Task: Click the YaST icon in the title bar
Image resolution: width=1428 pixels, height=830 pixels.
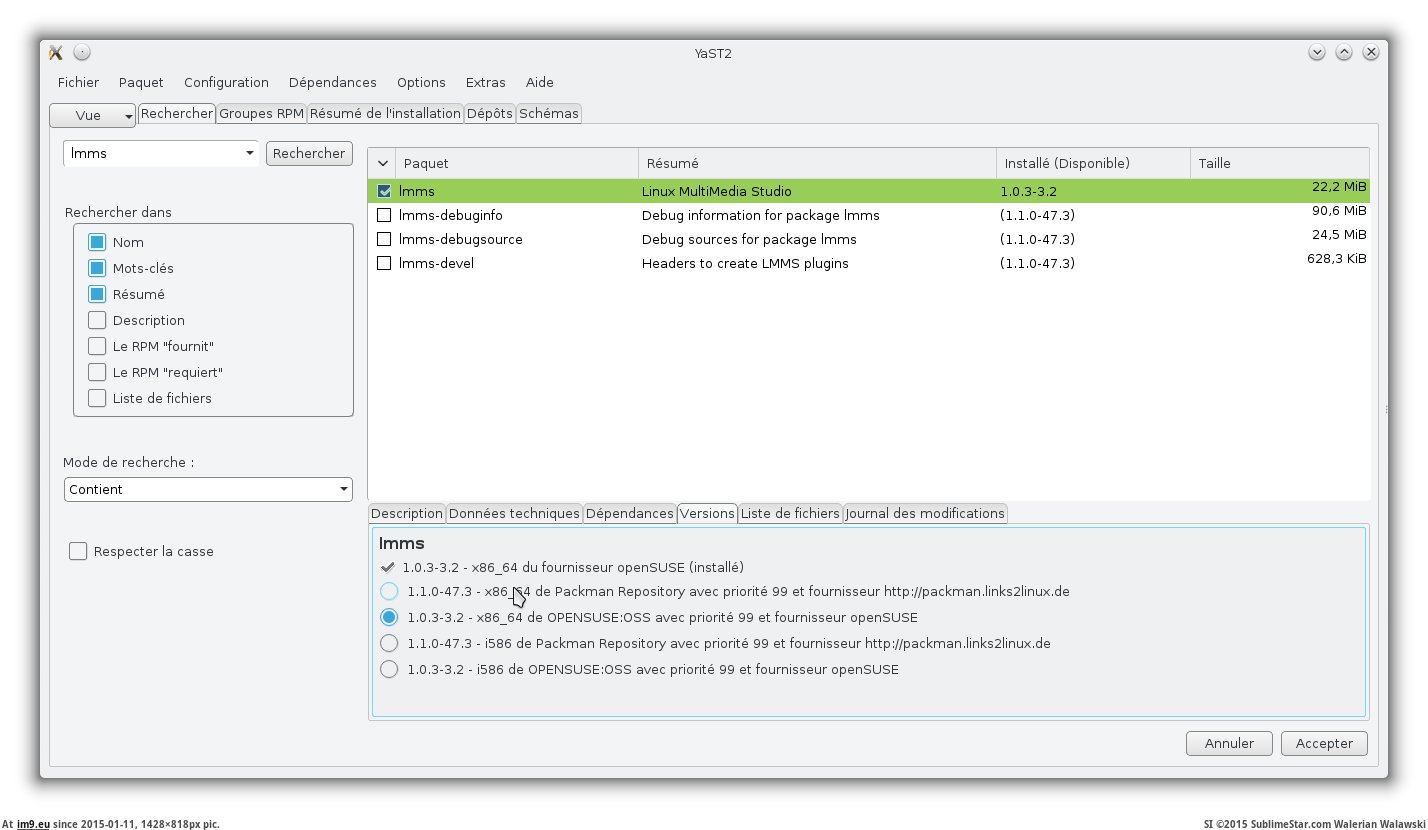Action: pos(56,53)
